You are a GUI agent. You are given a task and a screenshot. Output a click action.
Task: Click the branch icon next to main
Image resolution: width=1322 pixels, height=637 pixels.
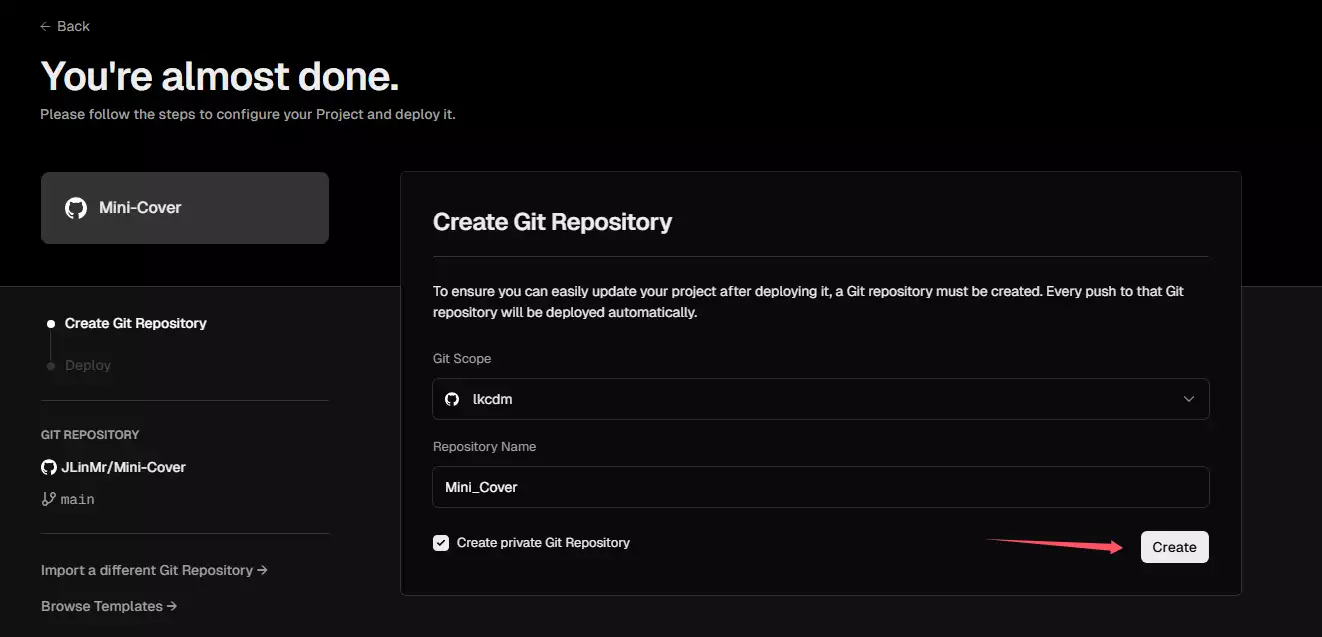pyautogui.click(x=48, y=499)
